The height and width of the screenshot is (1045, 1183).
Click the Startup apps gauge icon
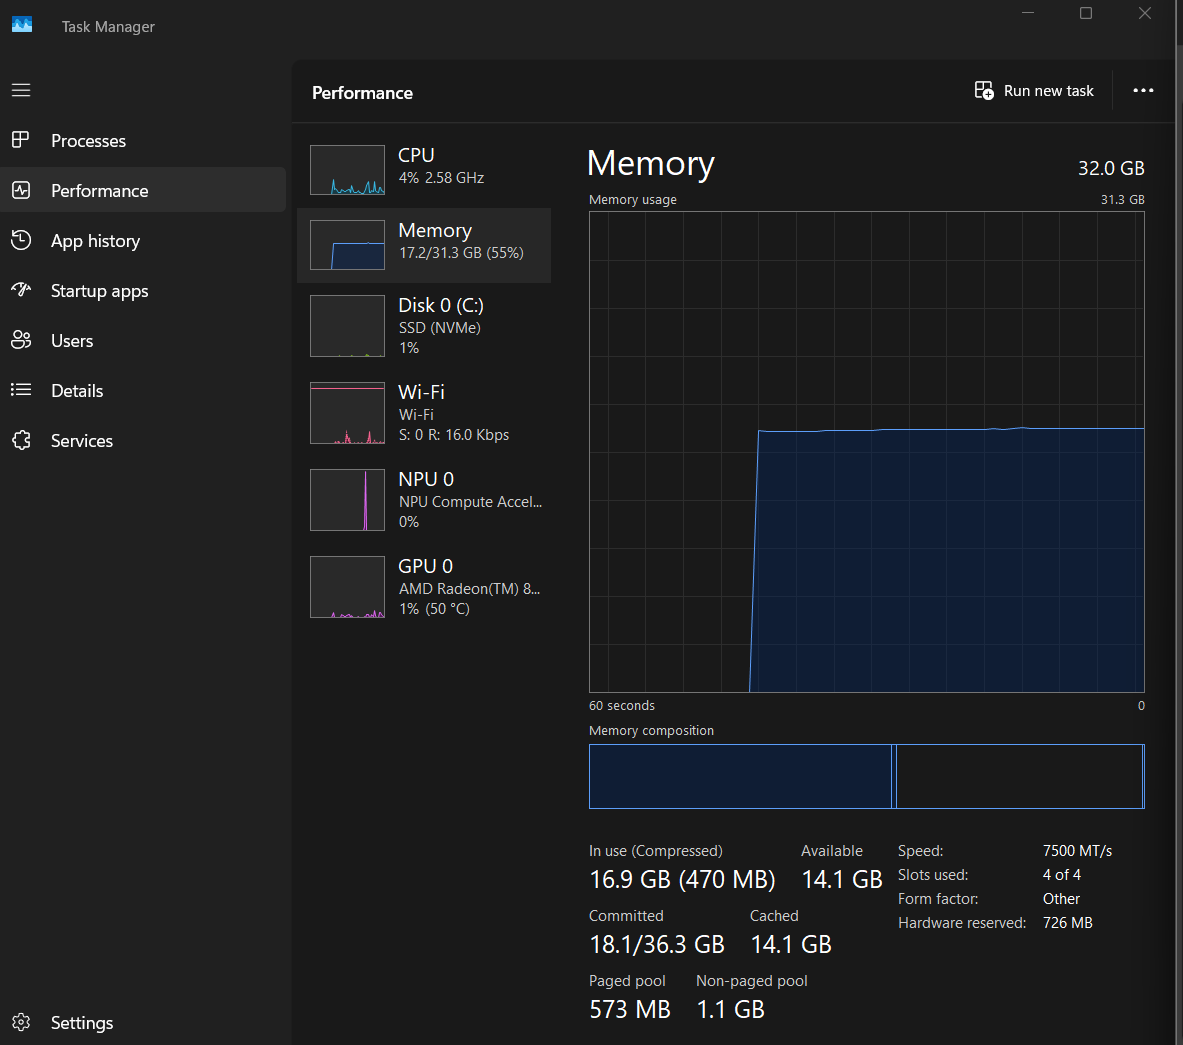click(x=21, y=290)
